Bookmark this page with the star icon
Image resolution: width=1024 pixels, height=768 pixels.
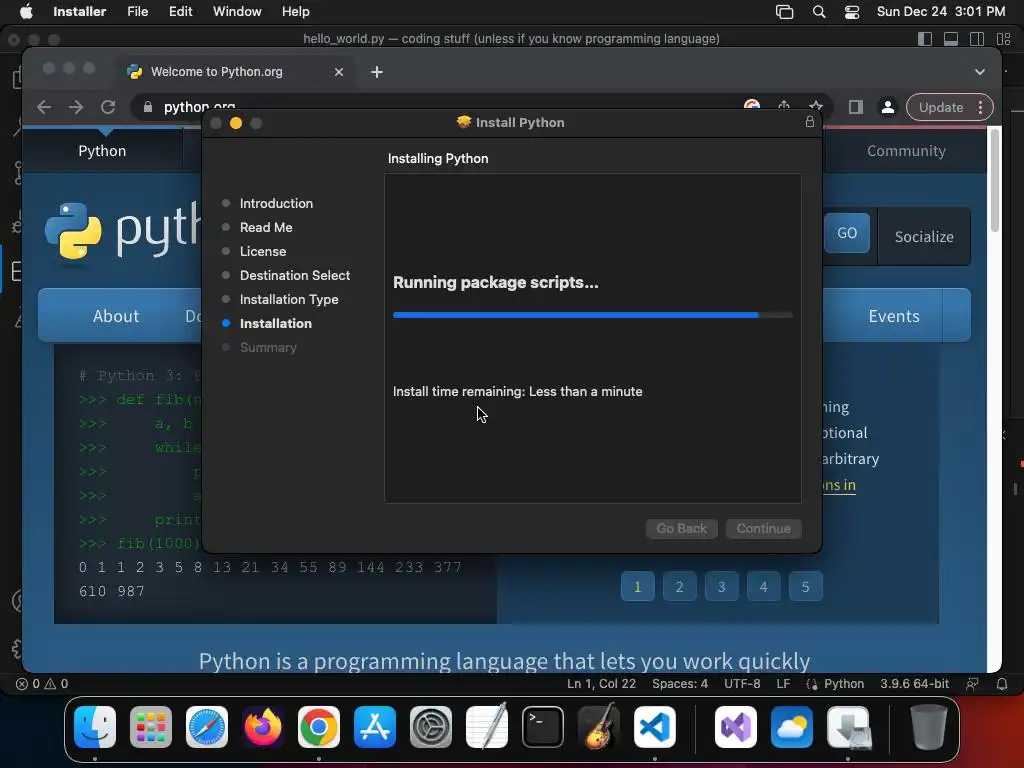pos(816,106)
